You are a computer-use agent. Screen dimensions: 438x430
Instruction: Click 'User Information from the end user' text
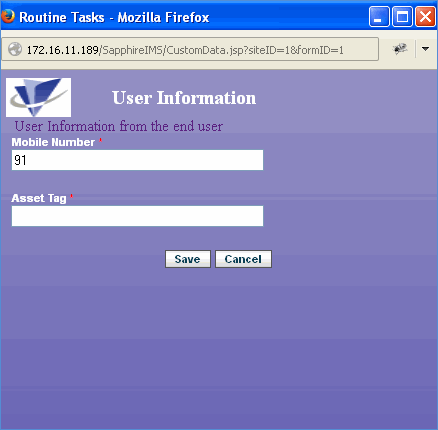119,126
